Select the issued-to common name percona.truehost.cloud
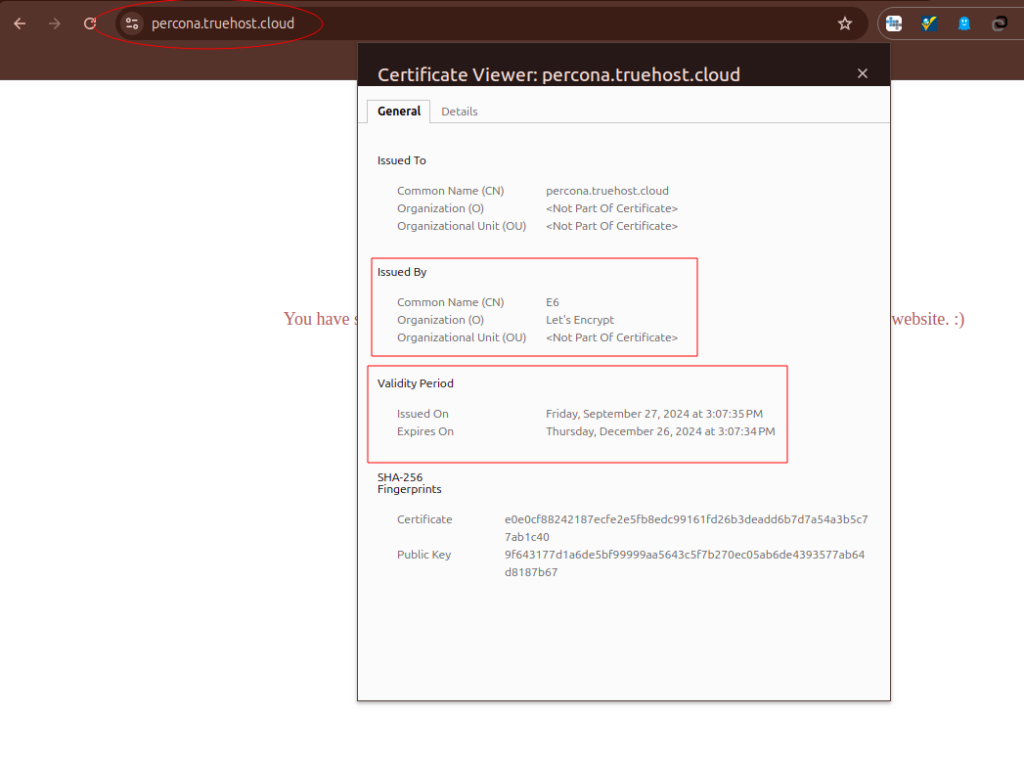1024x761 pixels. tap(607, 191)
